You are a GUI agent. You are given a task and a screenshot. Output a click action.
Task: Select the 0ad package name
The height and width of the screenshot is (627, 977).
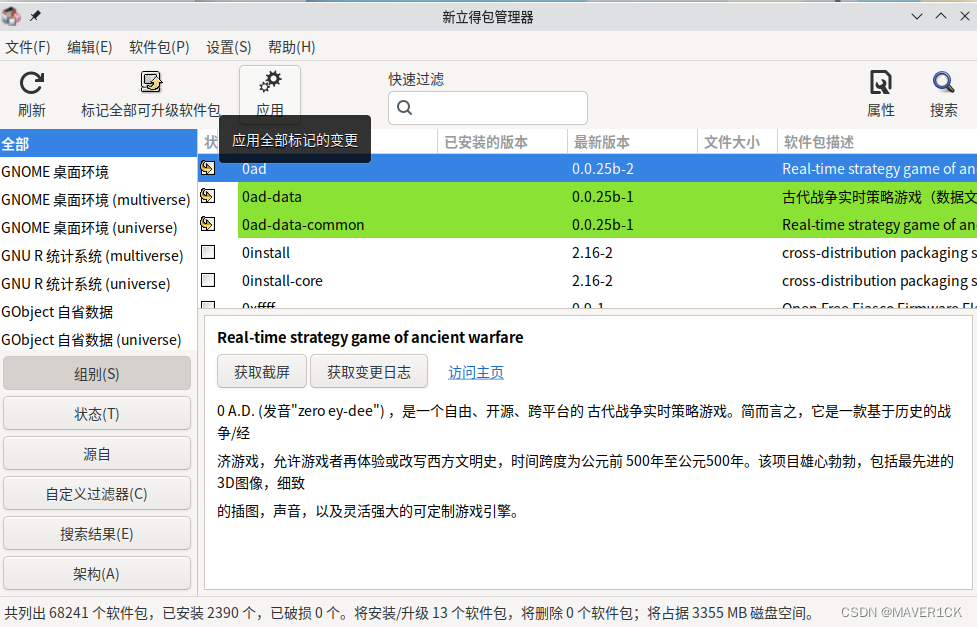[254, 169]
